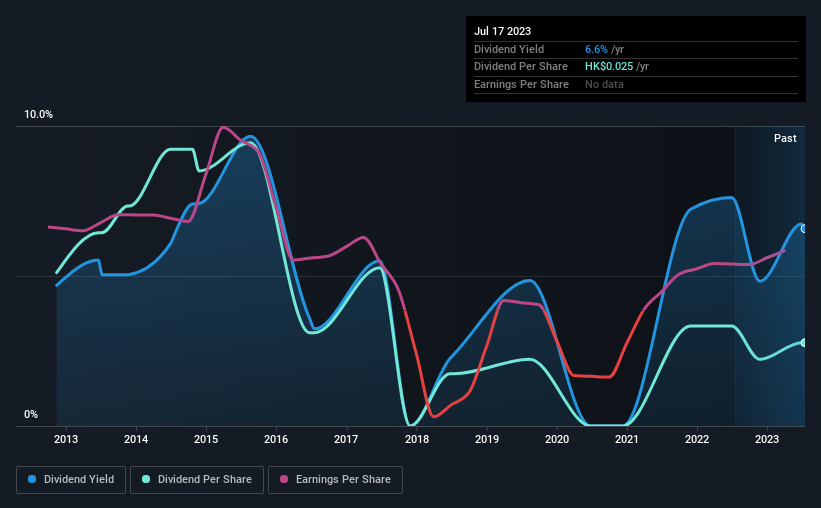
Task: Click the 10.0% y-axis label
Action: point(39,114)
